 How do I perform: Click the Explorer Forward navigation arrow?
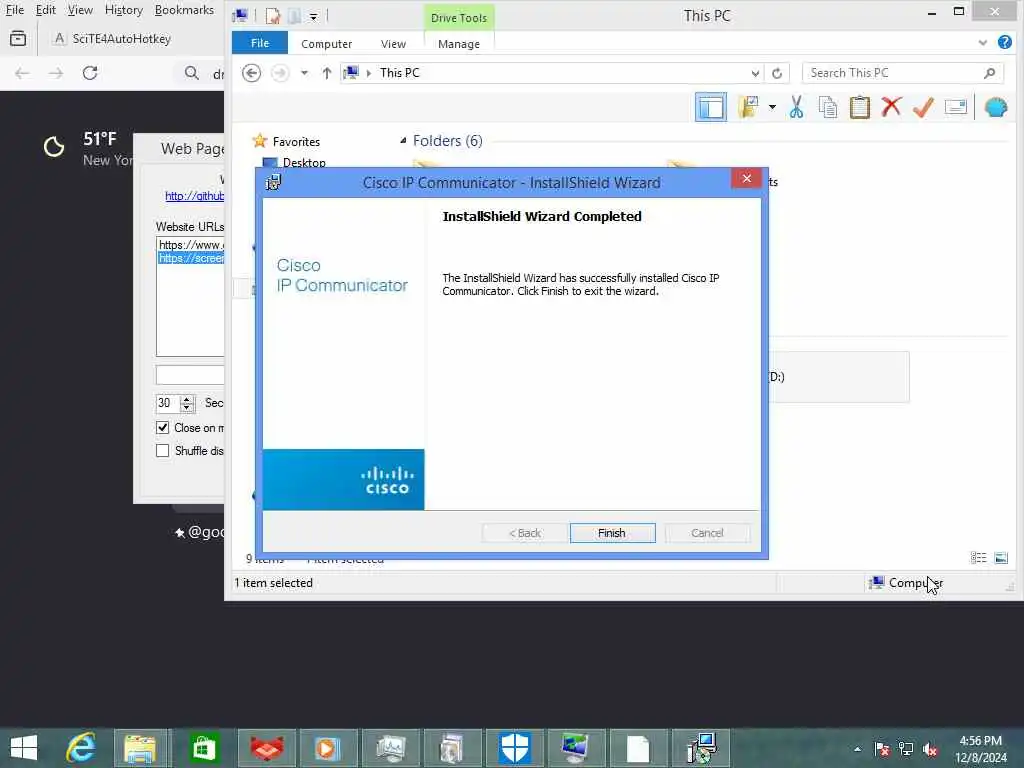tap(280, 72)
